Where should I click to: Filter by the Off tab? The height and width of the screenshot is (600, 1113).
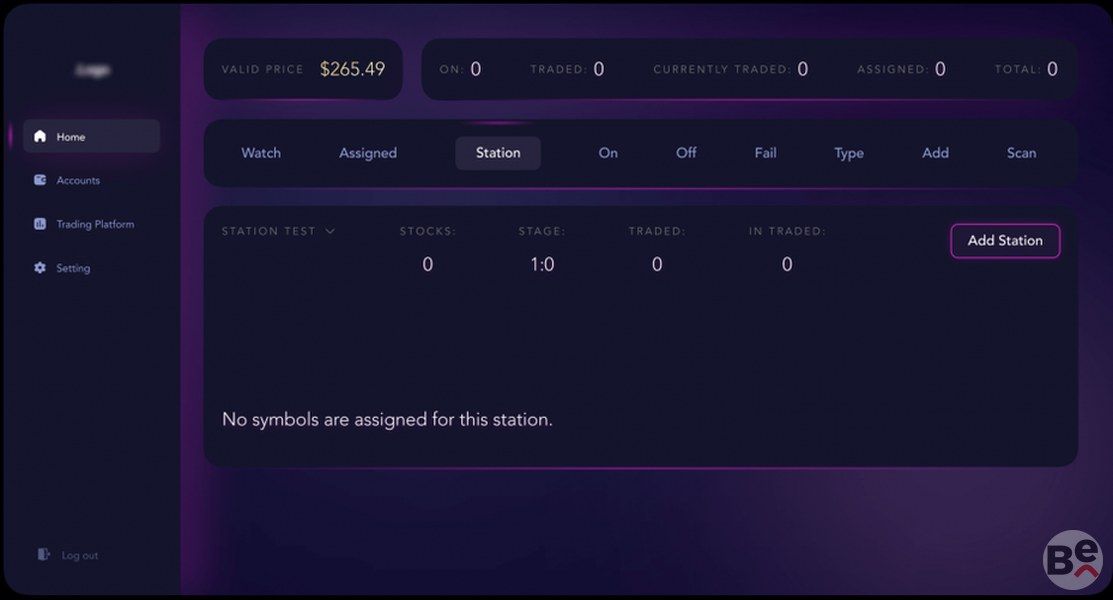point(686,153)
